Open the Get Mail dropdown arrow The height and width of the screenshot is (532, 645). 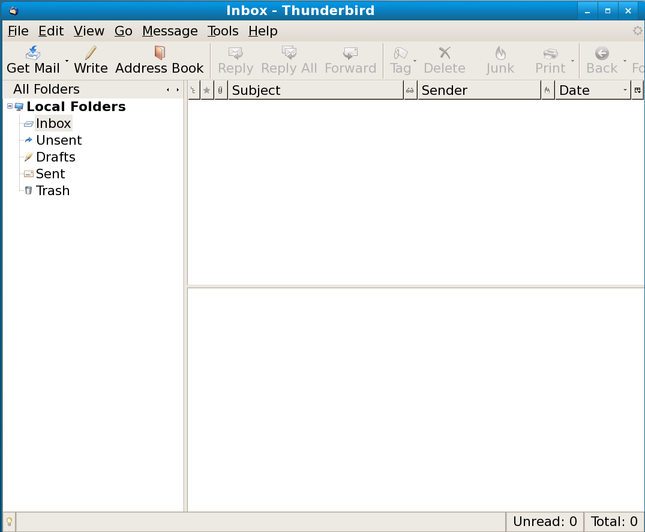pyautogui.click(x=67, y=61)
